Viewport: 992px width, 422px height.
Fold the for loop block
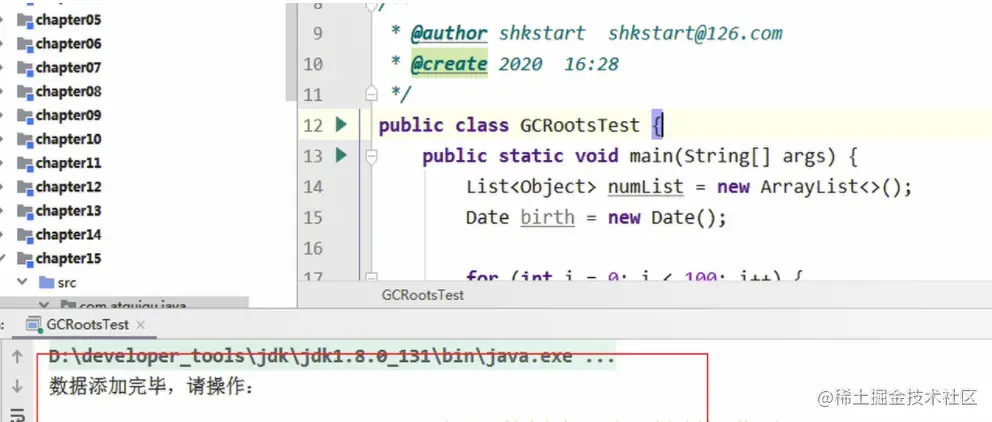371,276
